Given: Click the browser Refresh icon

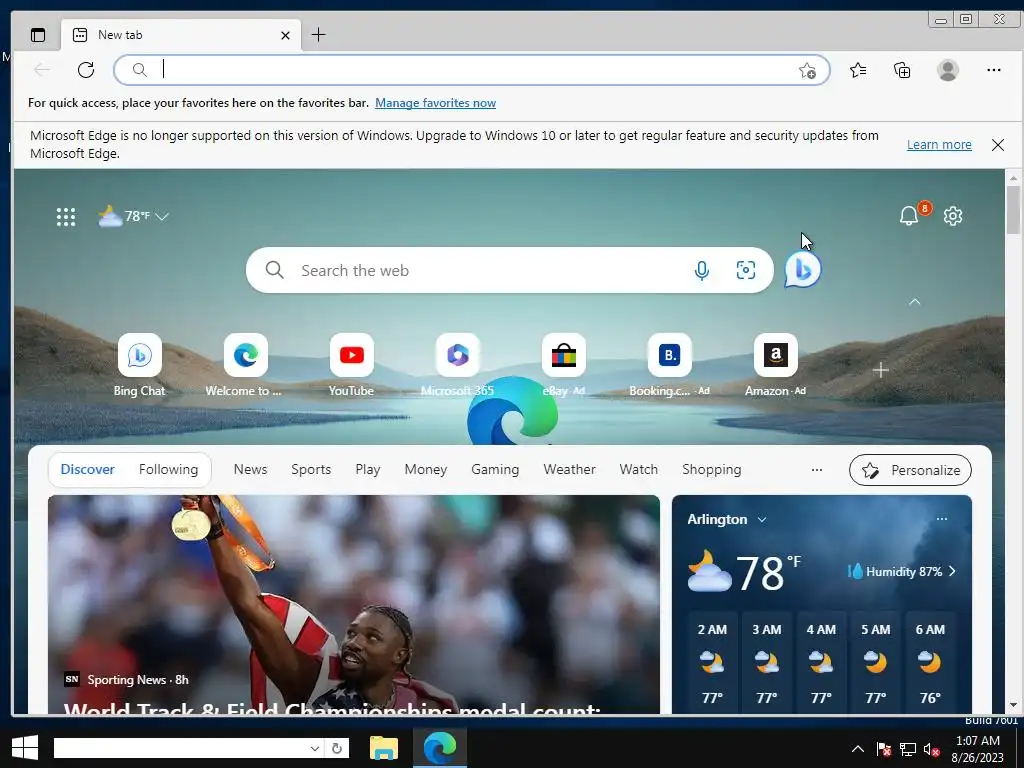Looking at the screenshot, I should coord(86,70).
